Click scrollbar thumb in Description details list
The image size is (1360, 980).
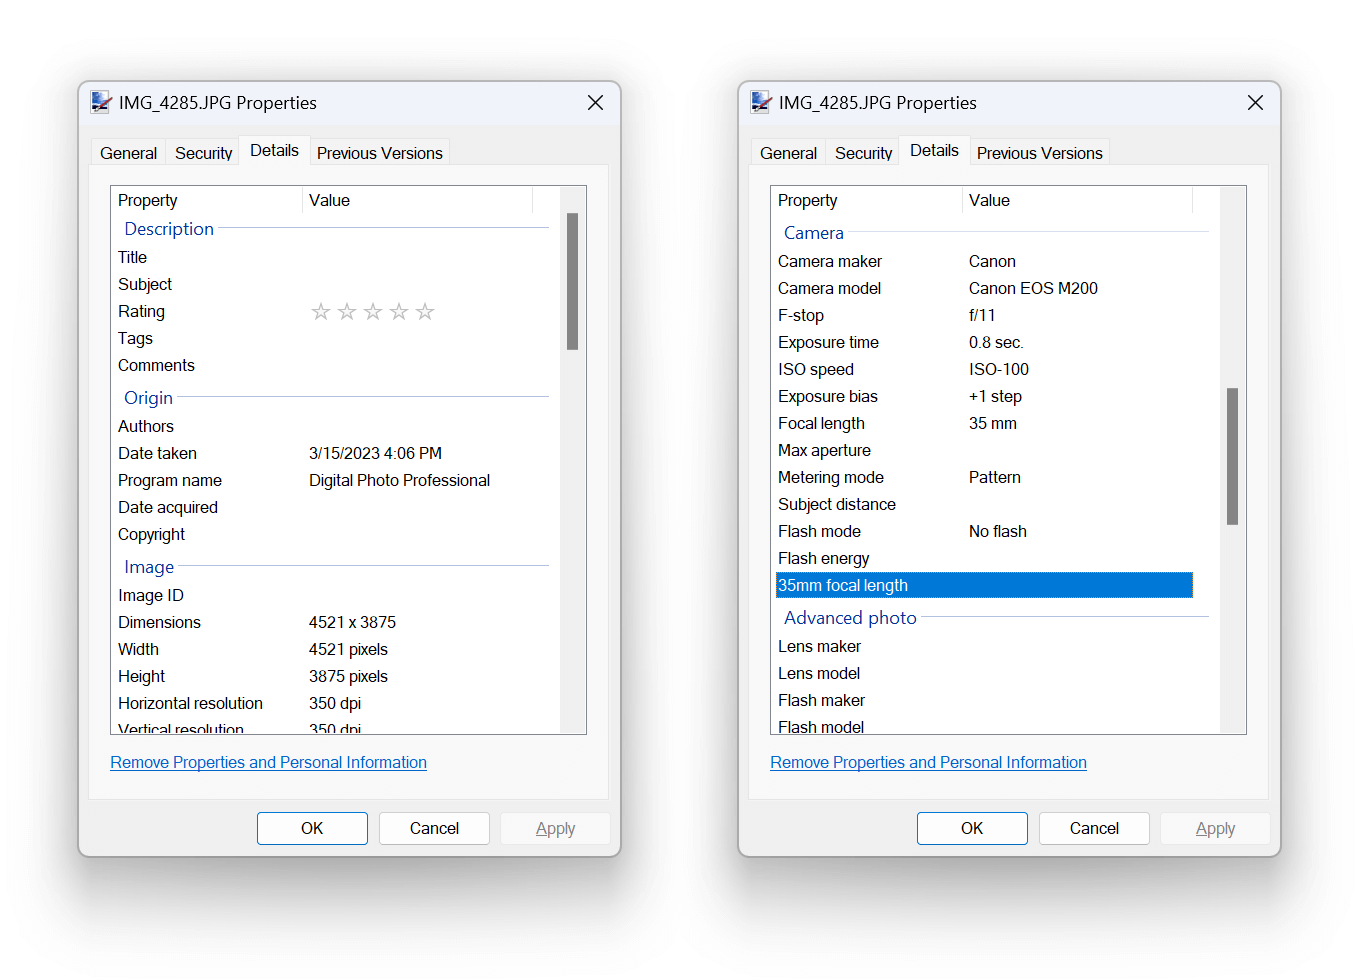pos(572,281)
